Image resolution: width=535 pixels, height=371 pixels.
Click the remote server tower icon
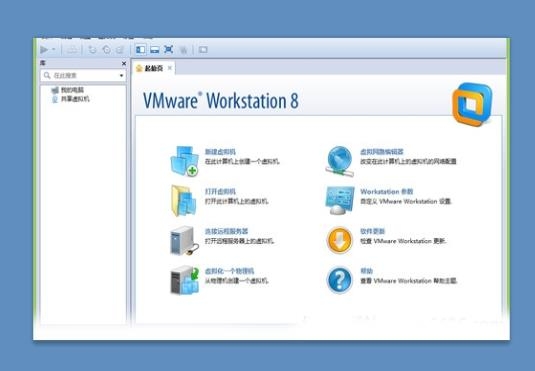[184, 241]
